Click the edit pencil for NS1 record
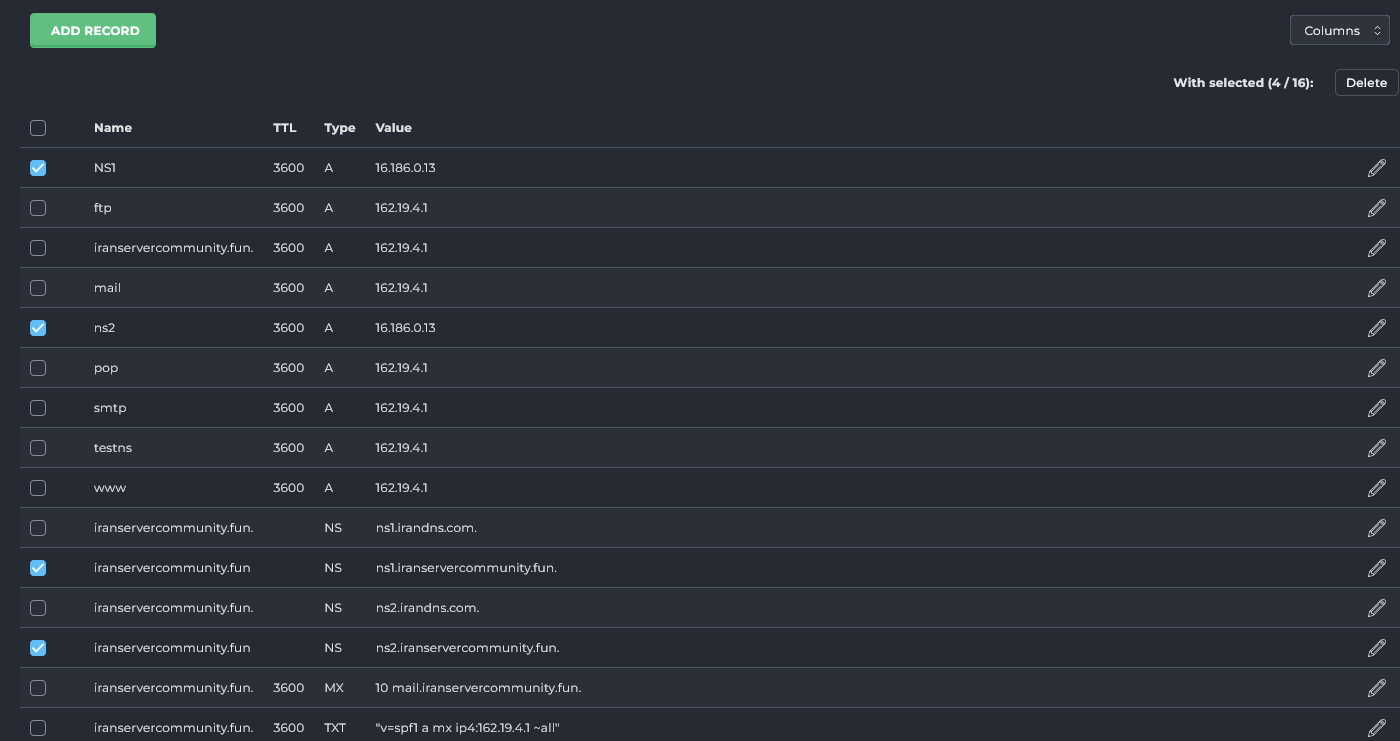1400x741 pixels. [x=1376, y=168]
